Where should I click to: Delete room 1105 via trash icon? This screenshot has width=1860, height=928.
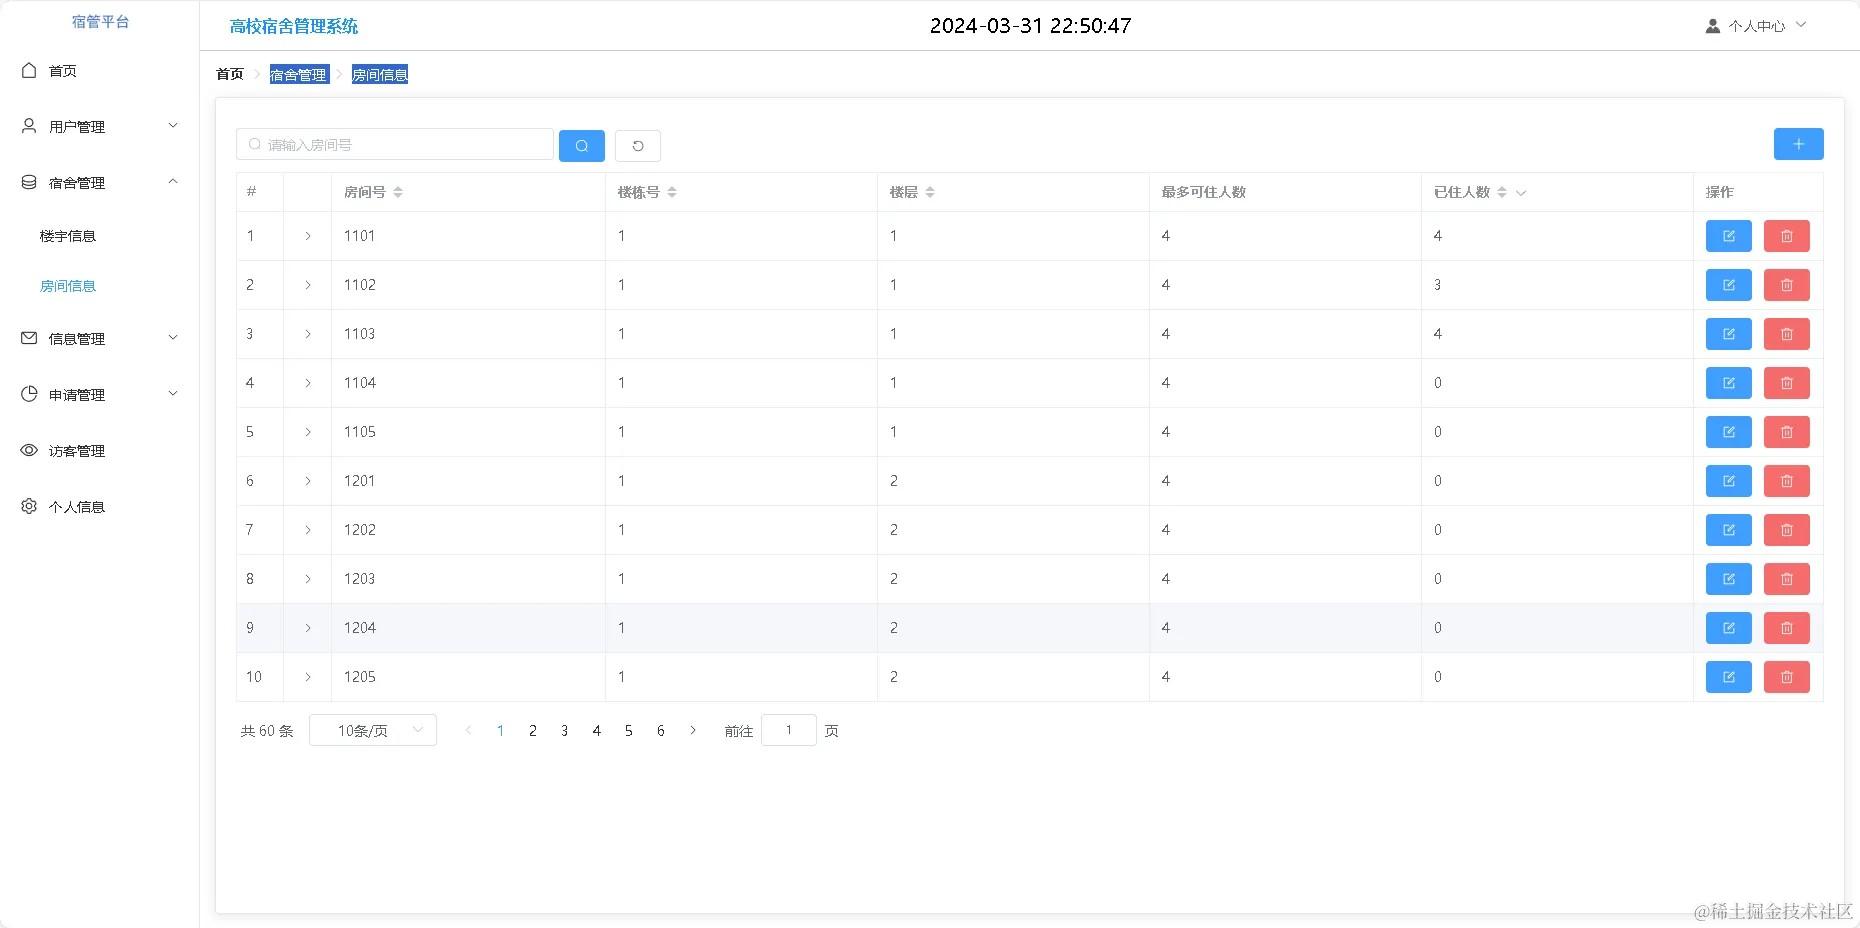pyautogui.click(x=1786, y=432)
